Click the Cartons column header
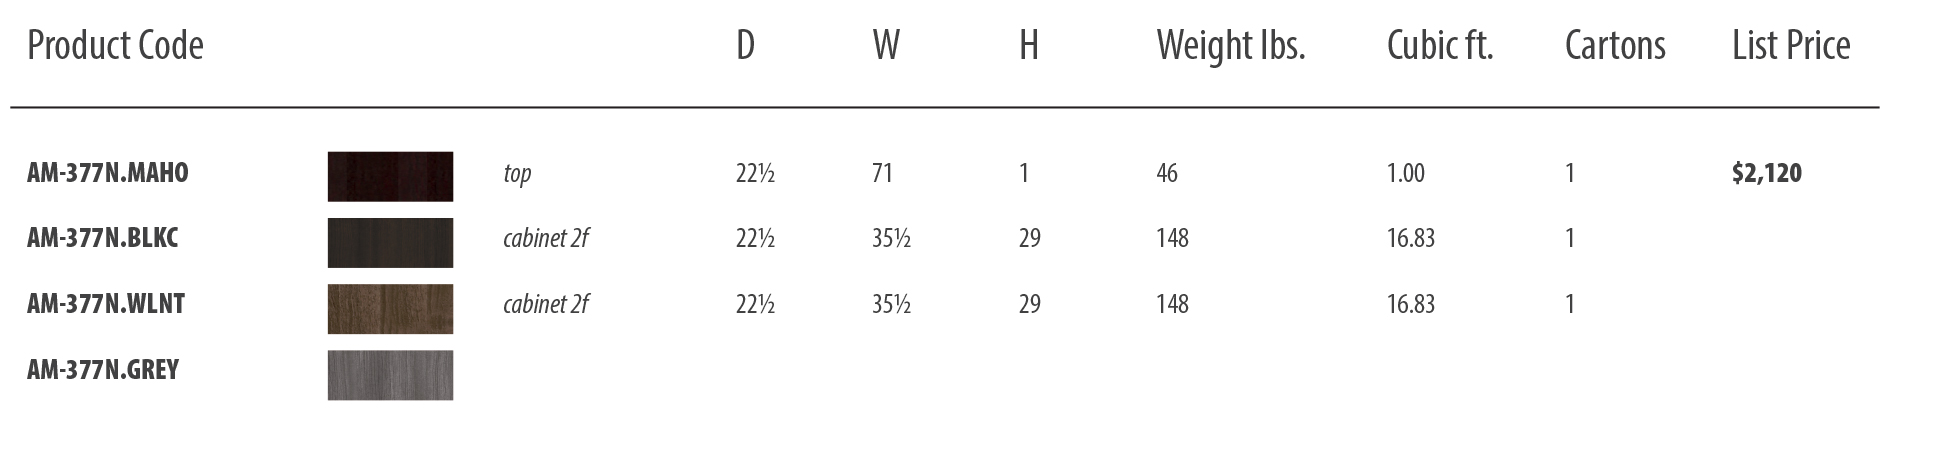Viewport: 1956px width, 457px height. click(1615, 45)
